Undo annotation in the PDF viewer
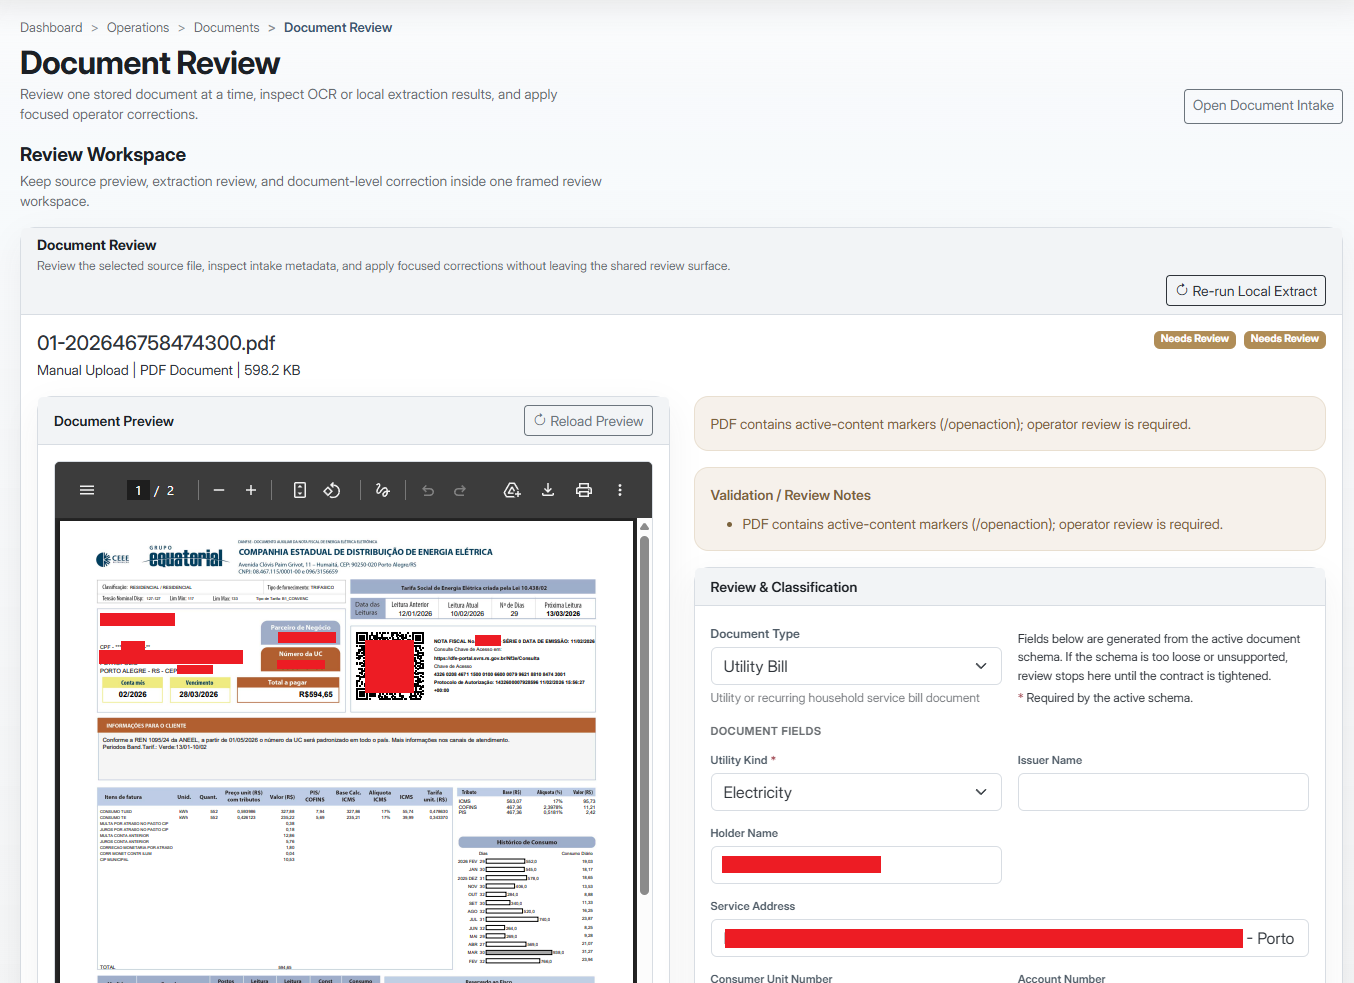Image resolution: width=1354 pixels, height=983 pixels. tap(427, 490)
